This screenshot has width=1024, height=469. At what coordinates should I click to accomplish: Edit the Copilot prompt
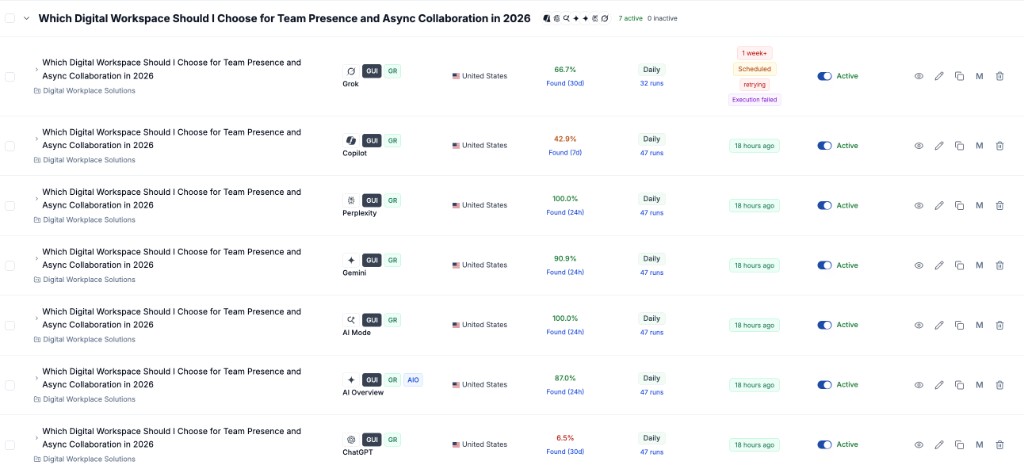[x=938, y=146]
